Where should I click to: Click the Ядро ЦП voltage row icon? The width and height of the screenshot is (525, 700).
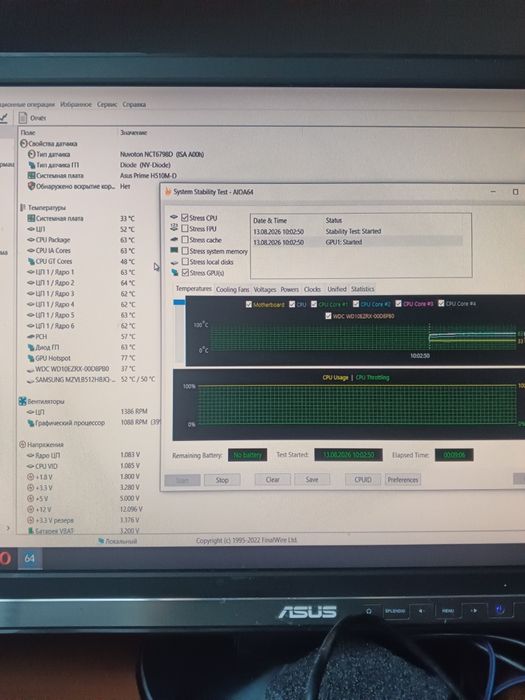coord(31,455)
